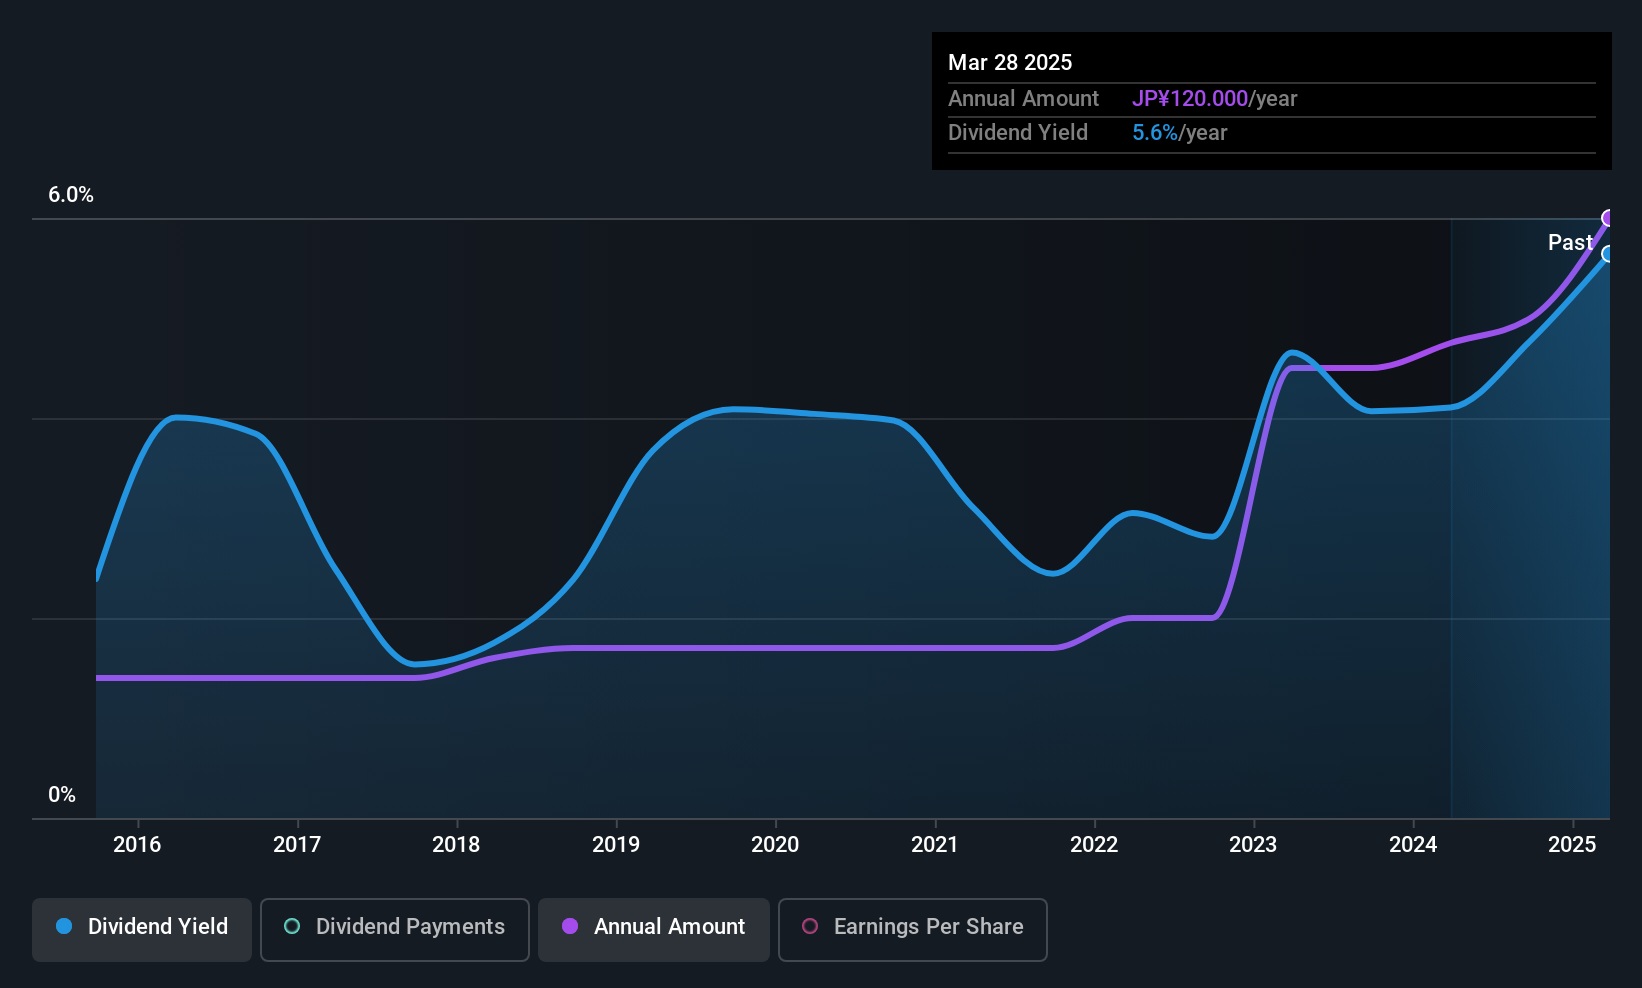Select the blue yield endpoint marker

(x=1609, y=254)
